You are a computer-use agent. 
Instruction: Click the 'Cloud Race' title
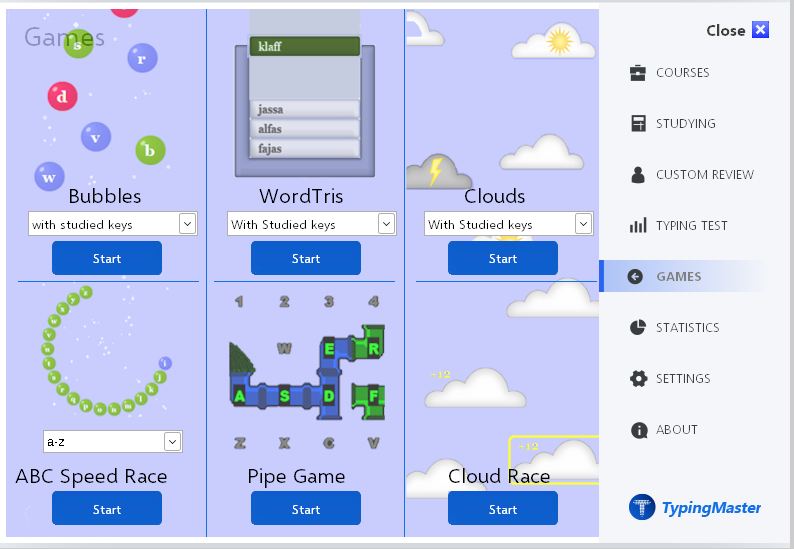pyautogui.click(x=499, y=476)
